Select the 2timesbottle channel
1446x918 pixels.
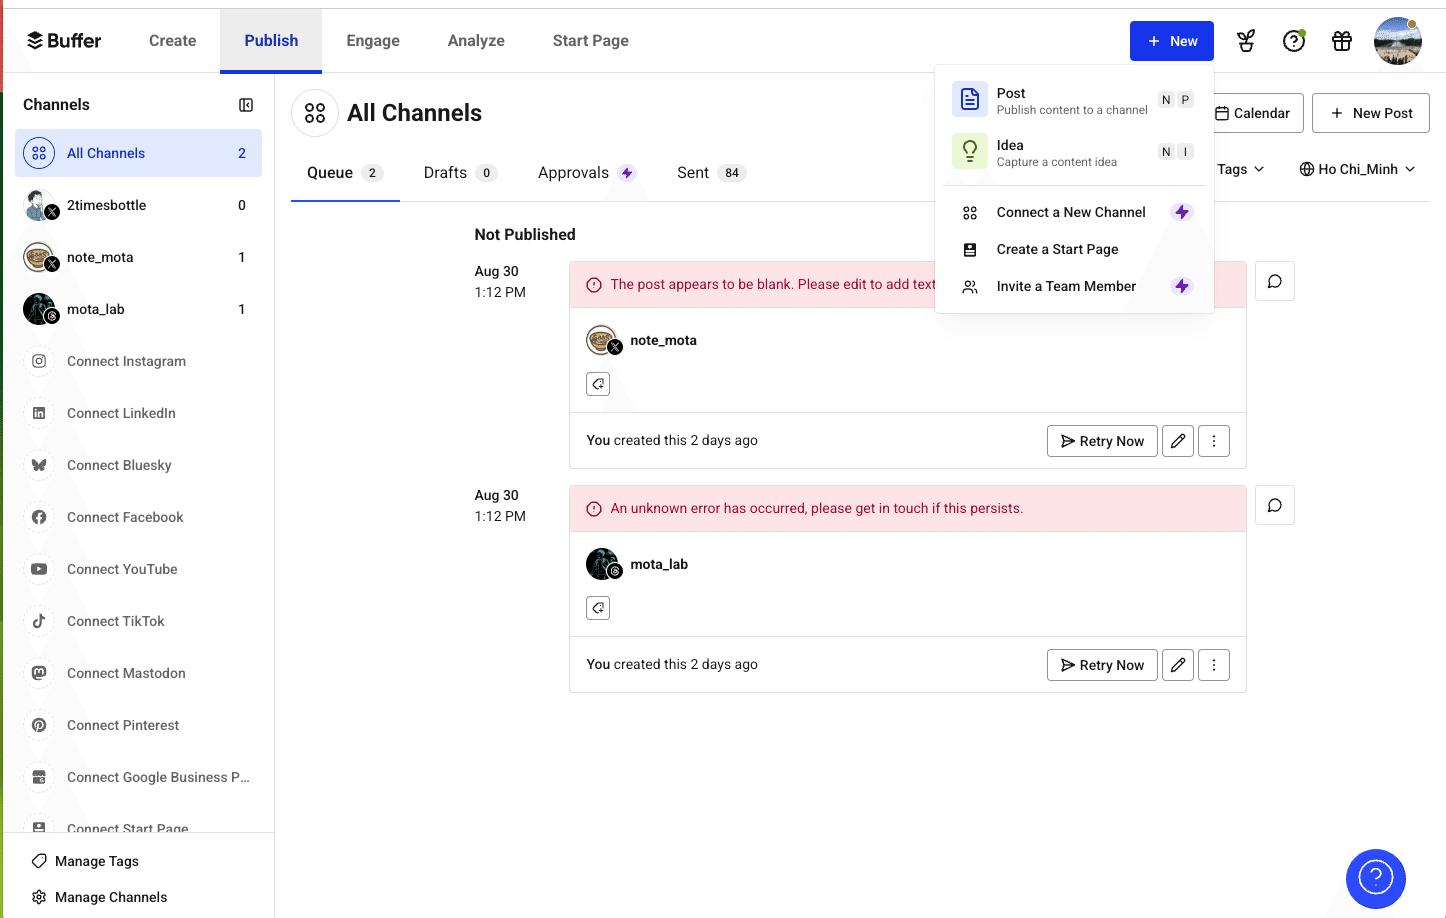click(138, 205)
